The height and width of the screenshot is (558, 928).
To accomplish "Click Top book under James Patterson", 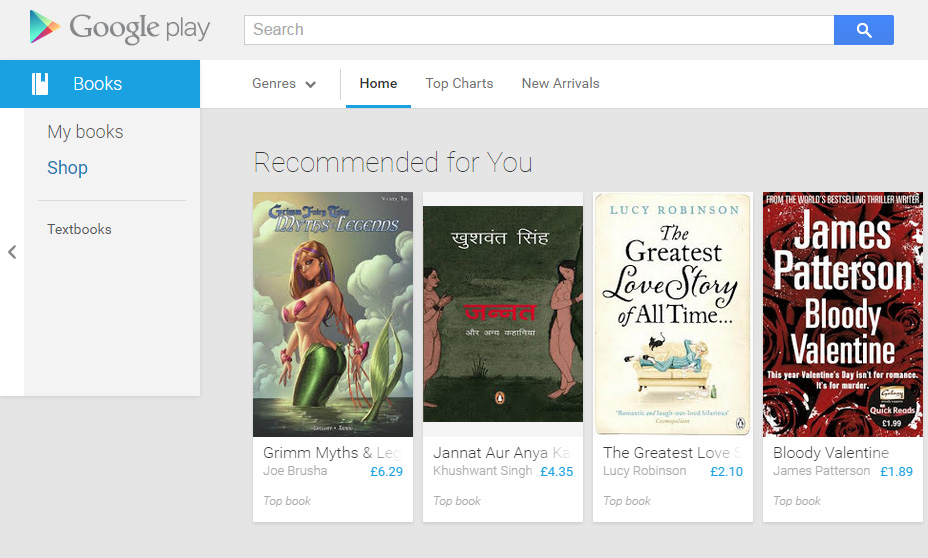I will click(x=797, y=501).
